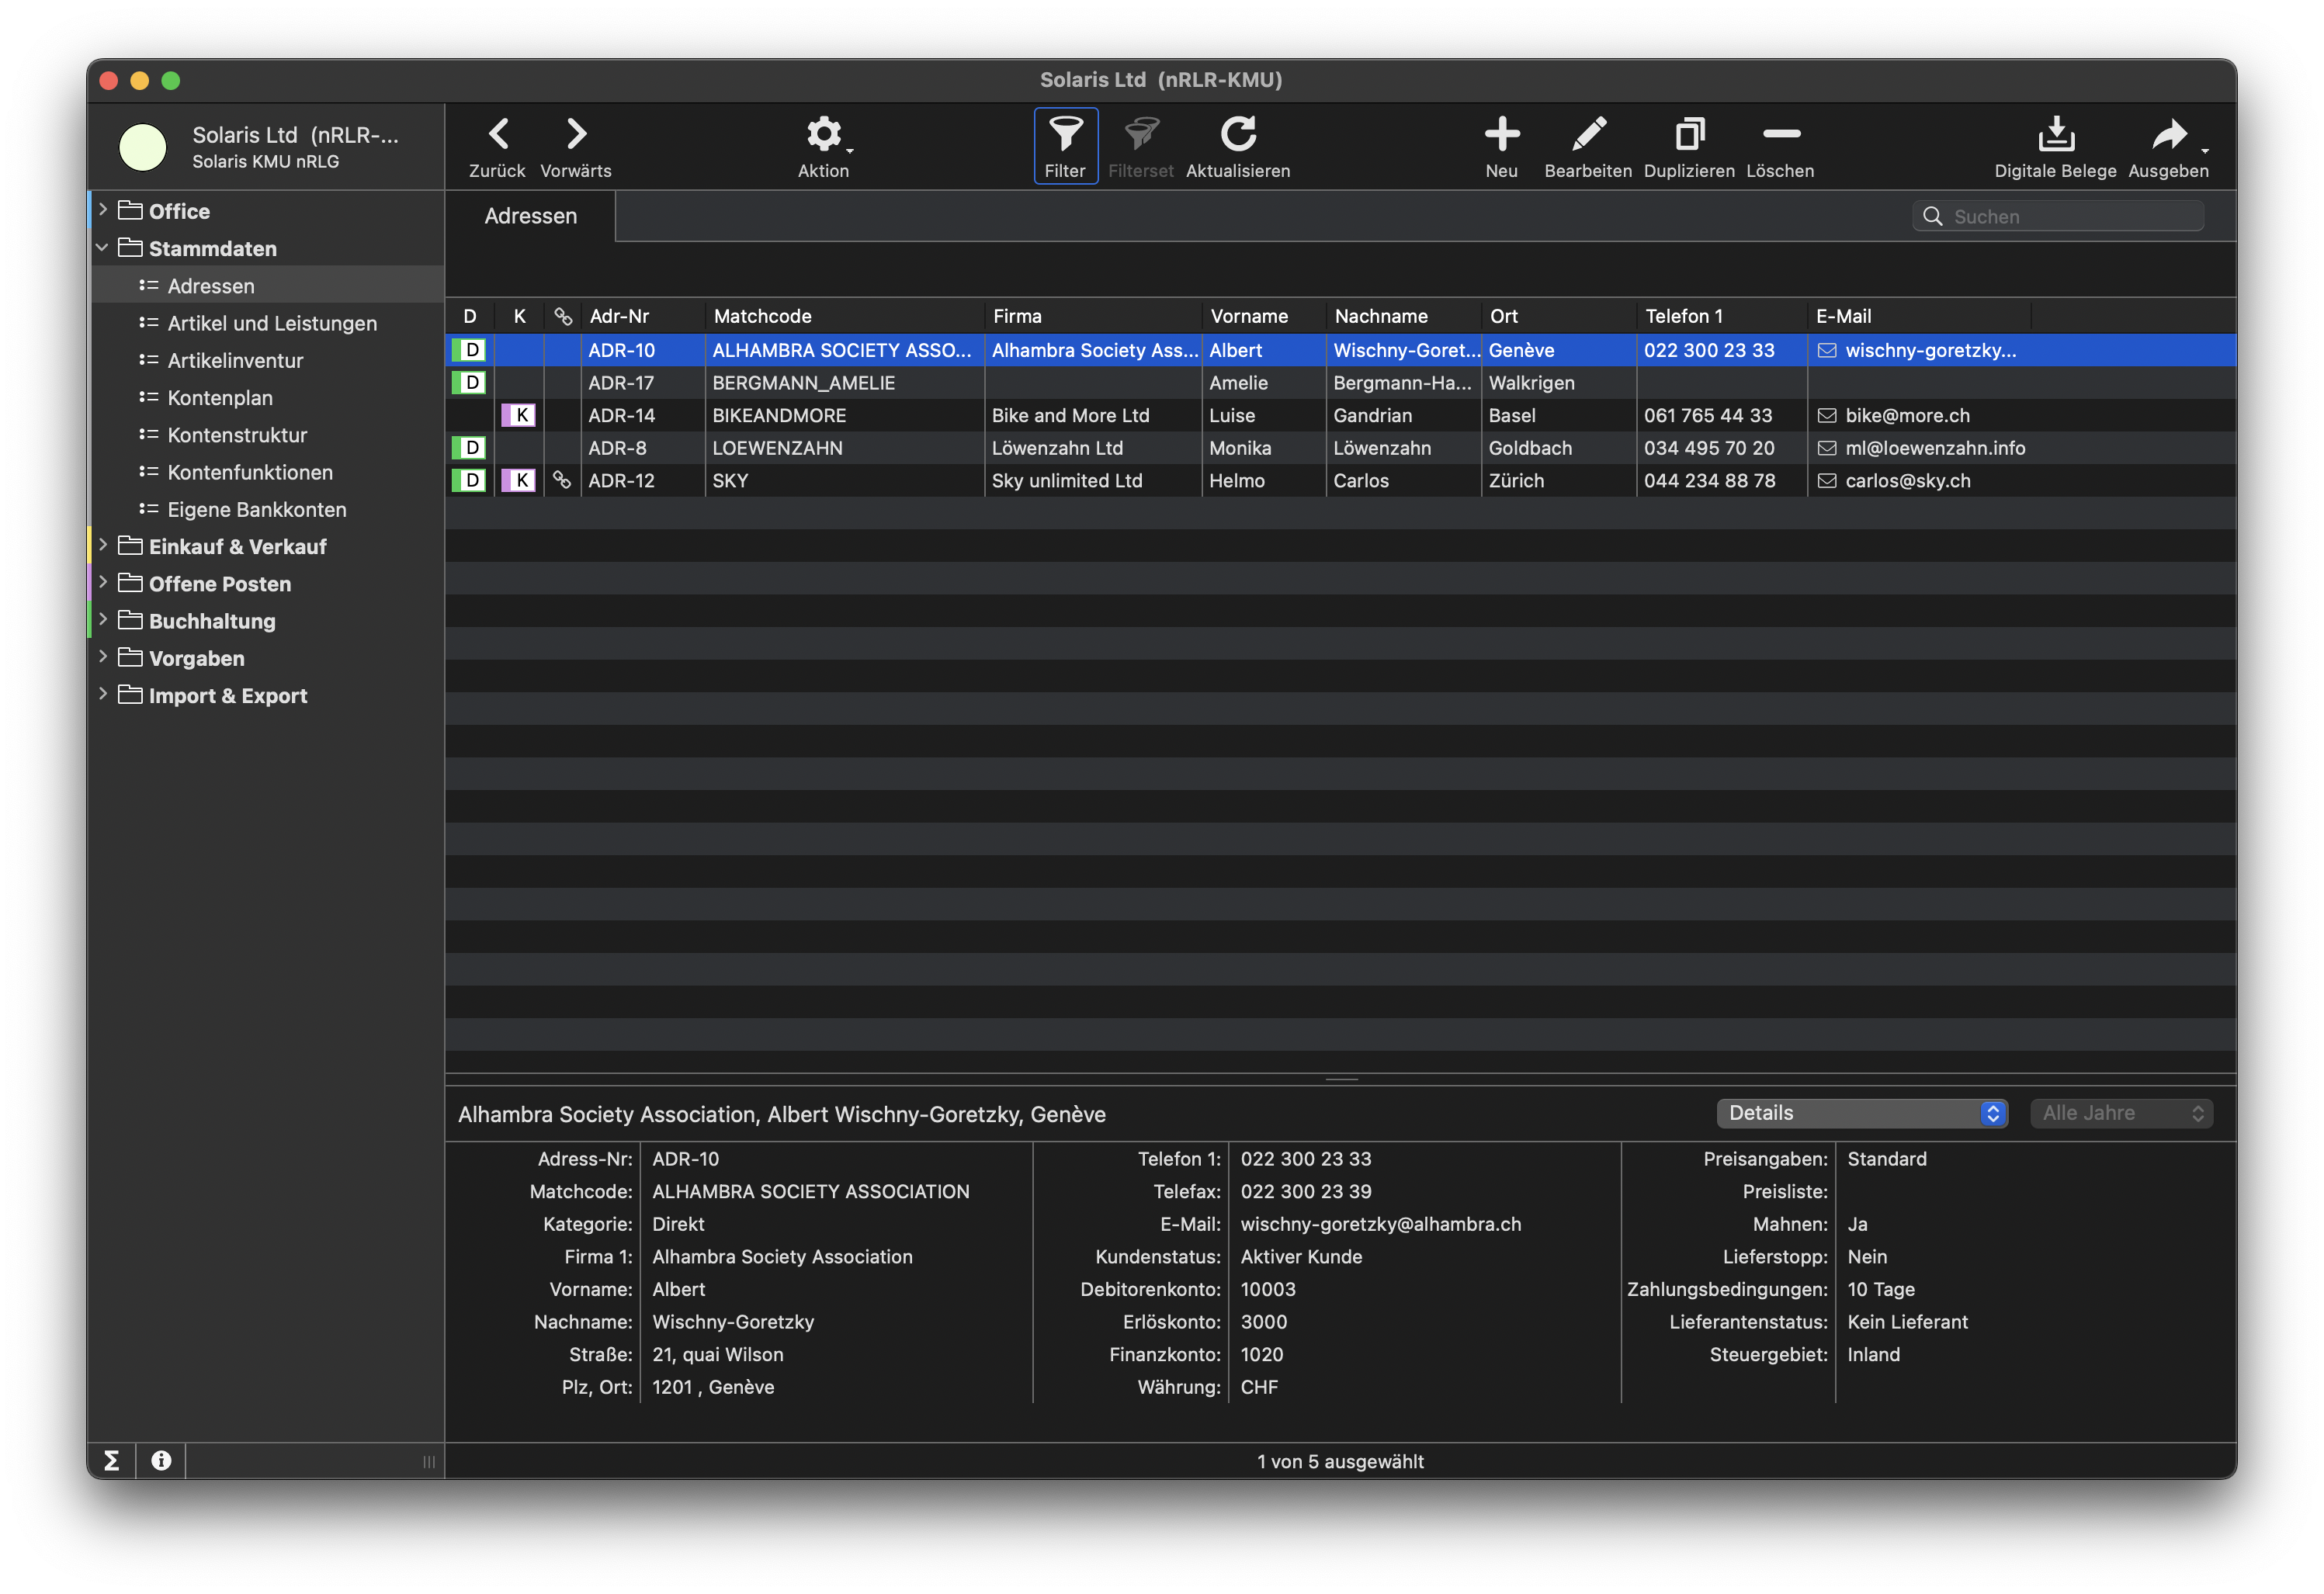
Task: Go back with the Zurück button
Action: click(498, 134)
